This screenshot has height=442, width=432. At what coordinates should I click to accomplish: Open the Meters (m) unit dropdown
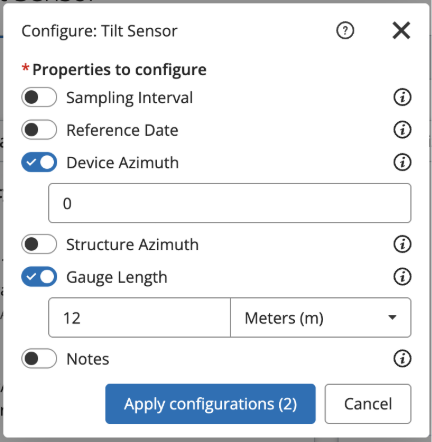(x=321, y=318)
